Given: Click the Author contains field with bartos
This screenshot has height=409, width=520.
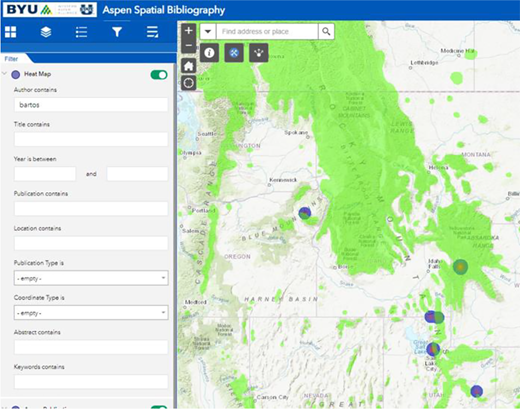Looking at the screenshot, I should click(91, 105).
